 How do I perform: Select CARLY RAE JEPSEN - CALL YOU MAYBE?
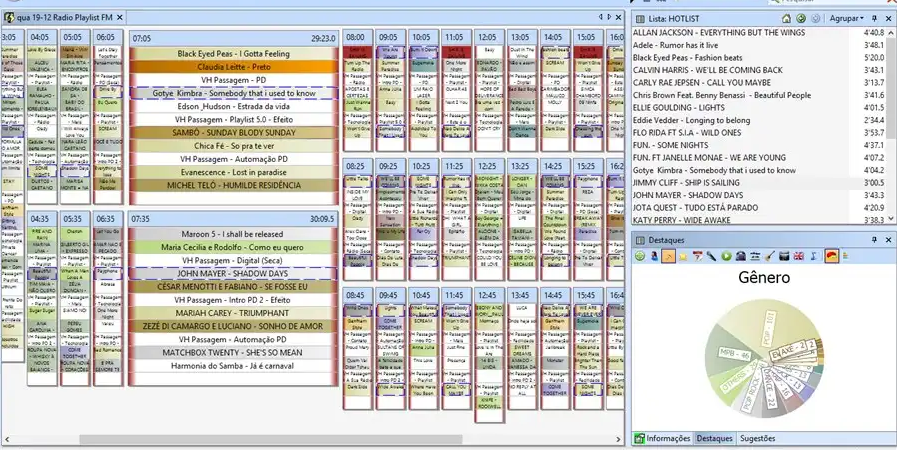click(x=758, y=82)
